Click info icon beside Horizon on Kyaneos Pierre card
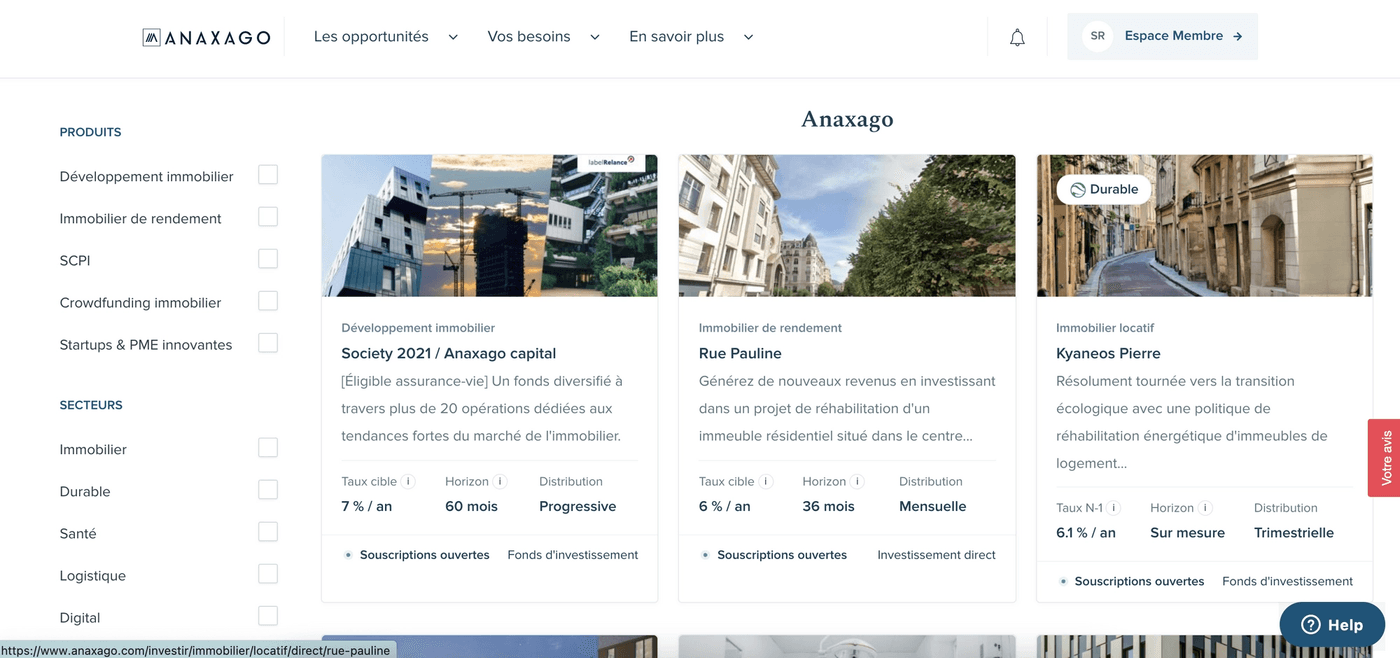1400x658 pixels. point(1205,508)
